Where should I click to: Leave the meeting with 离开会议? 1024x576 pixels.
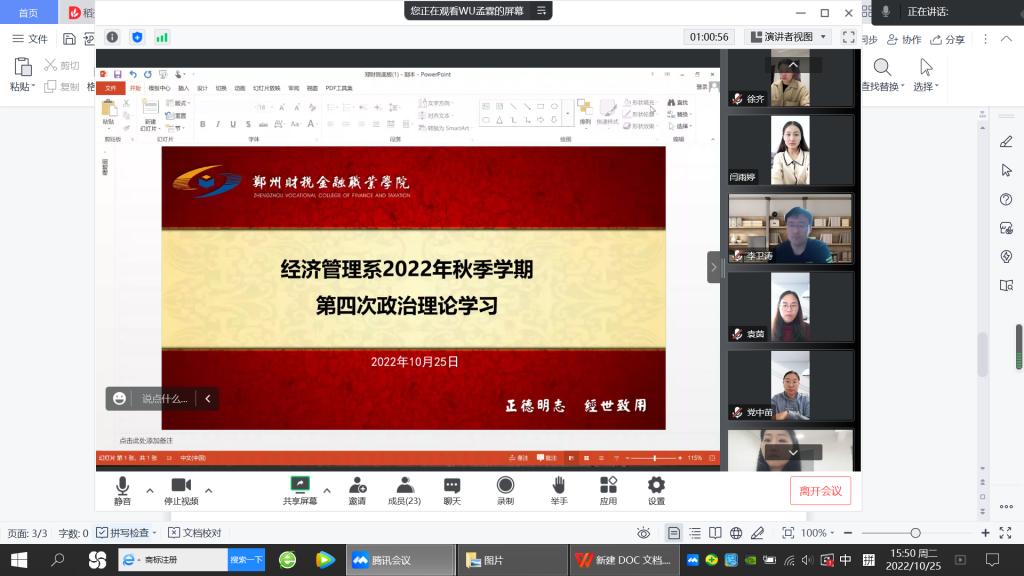click(820, 490)
